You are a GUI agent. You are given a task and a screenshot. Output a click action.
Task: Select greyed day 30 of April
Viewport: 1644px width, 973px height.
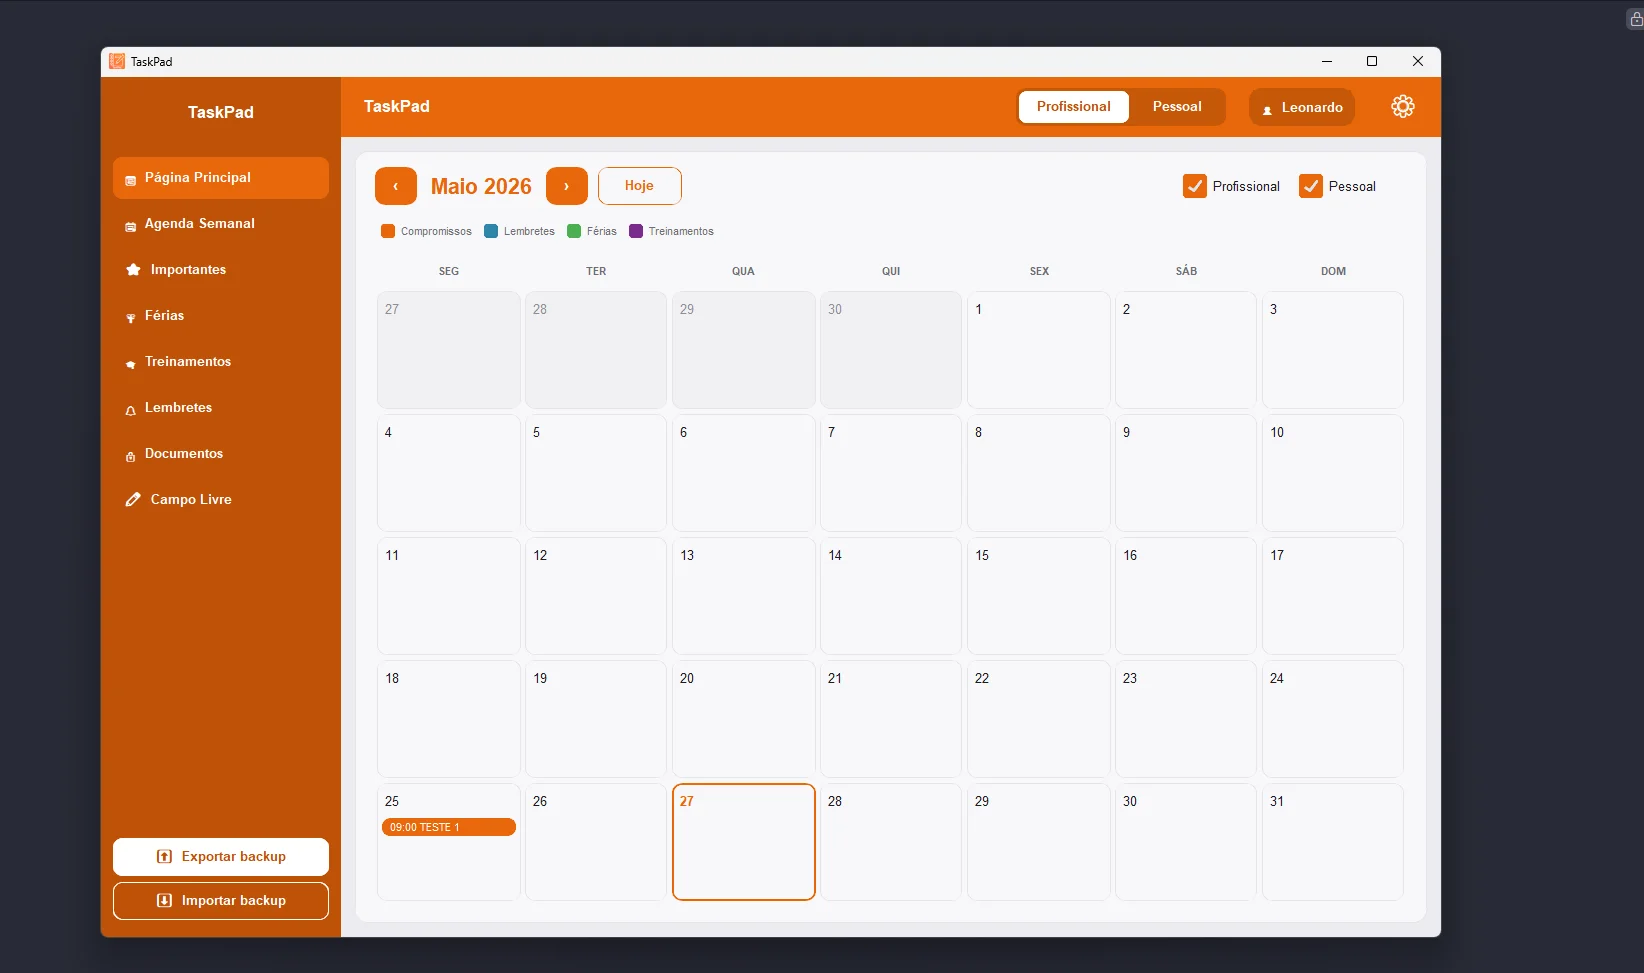pyautogui.click(x=891, y=350)
